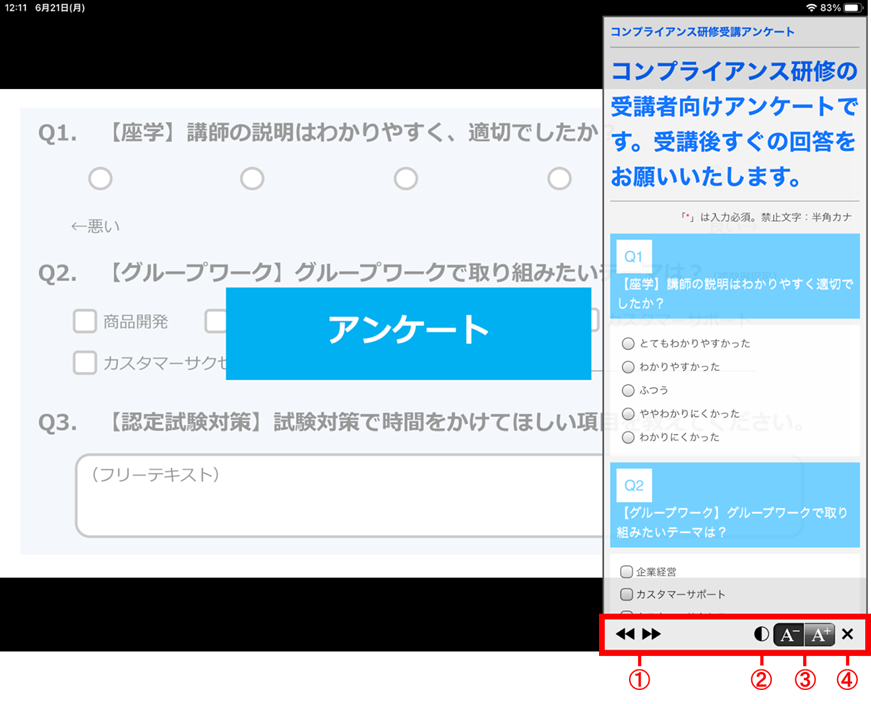Close the survey panel with X icon
The width and height of the screenshot is (871, 704).
click(848, 634)
